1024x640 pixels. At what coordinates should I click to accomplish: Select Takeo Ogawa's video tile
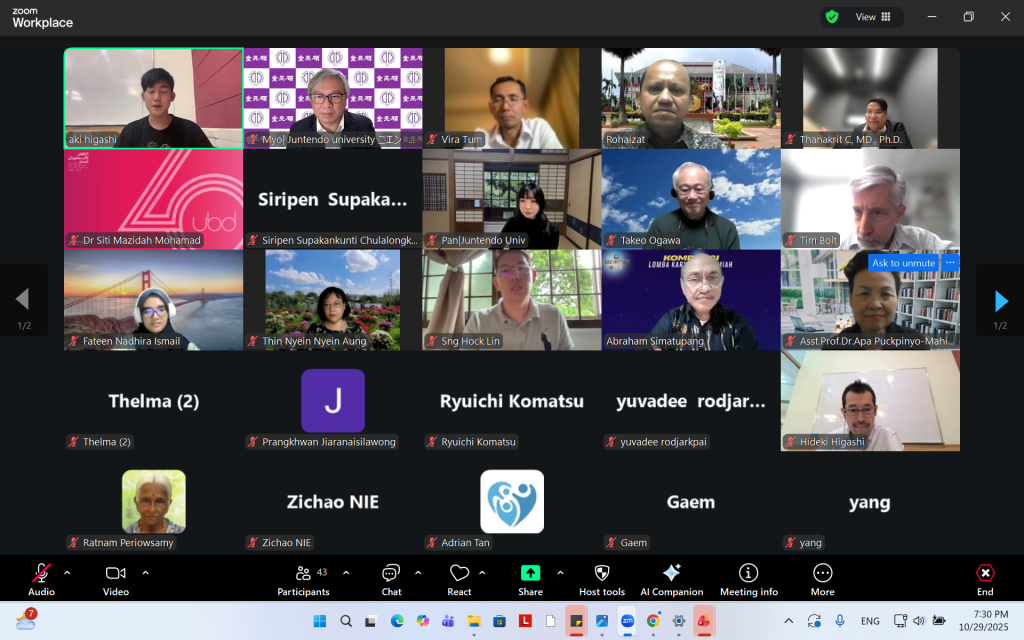pyautogui.click(x=690, y=199)
